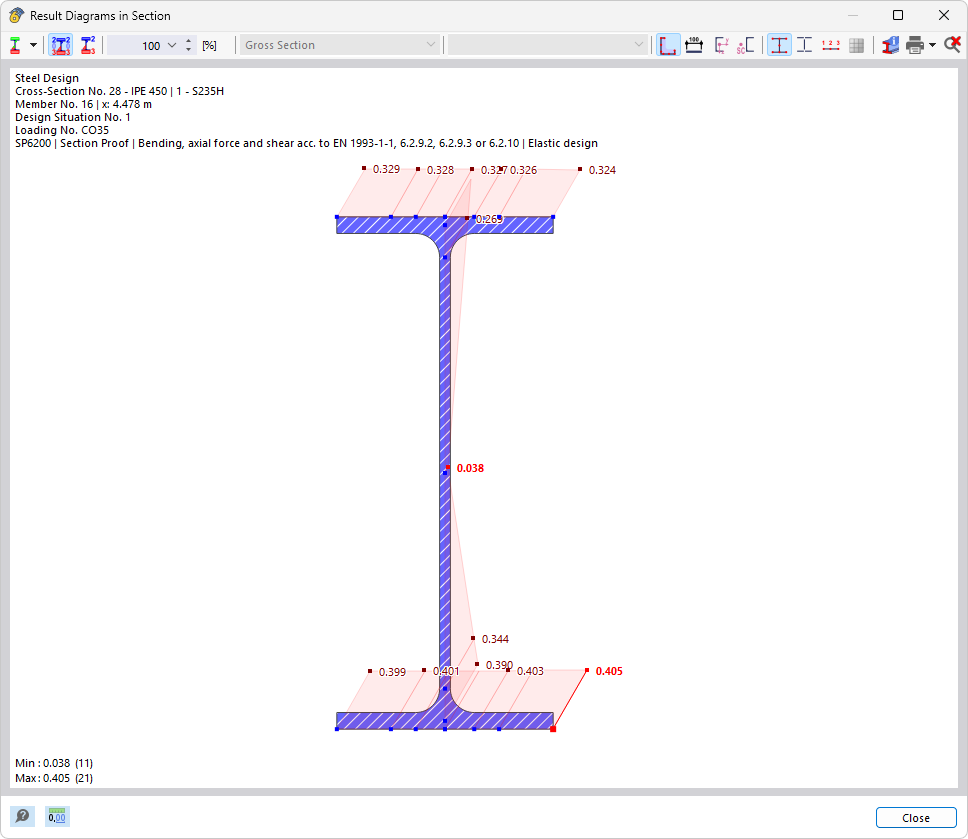Screen dimensions: 968x839
Task: Show dimension lines on the cross-section
Action: [x=695, y=44]
